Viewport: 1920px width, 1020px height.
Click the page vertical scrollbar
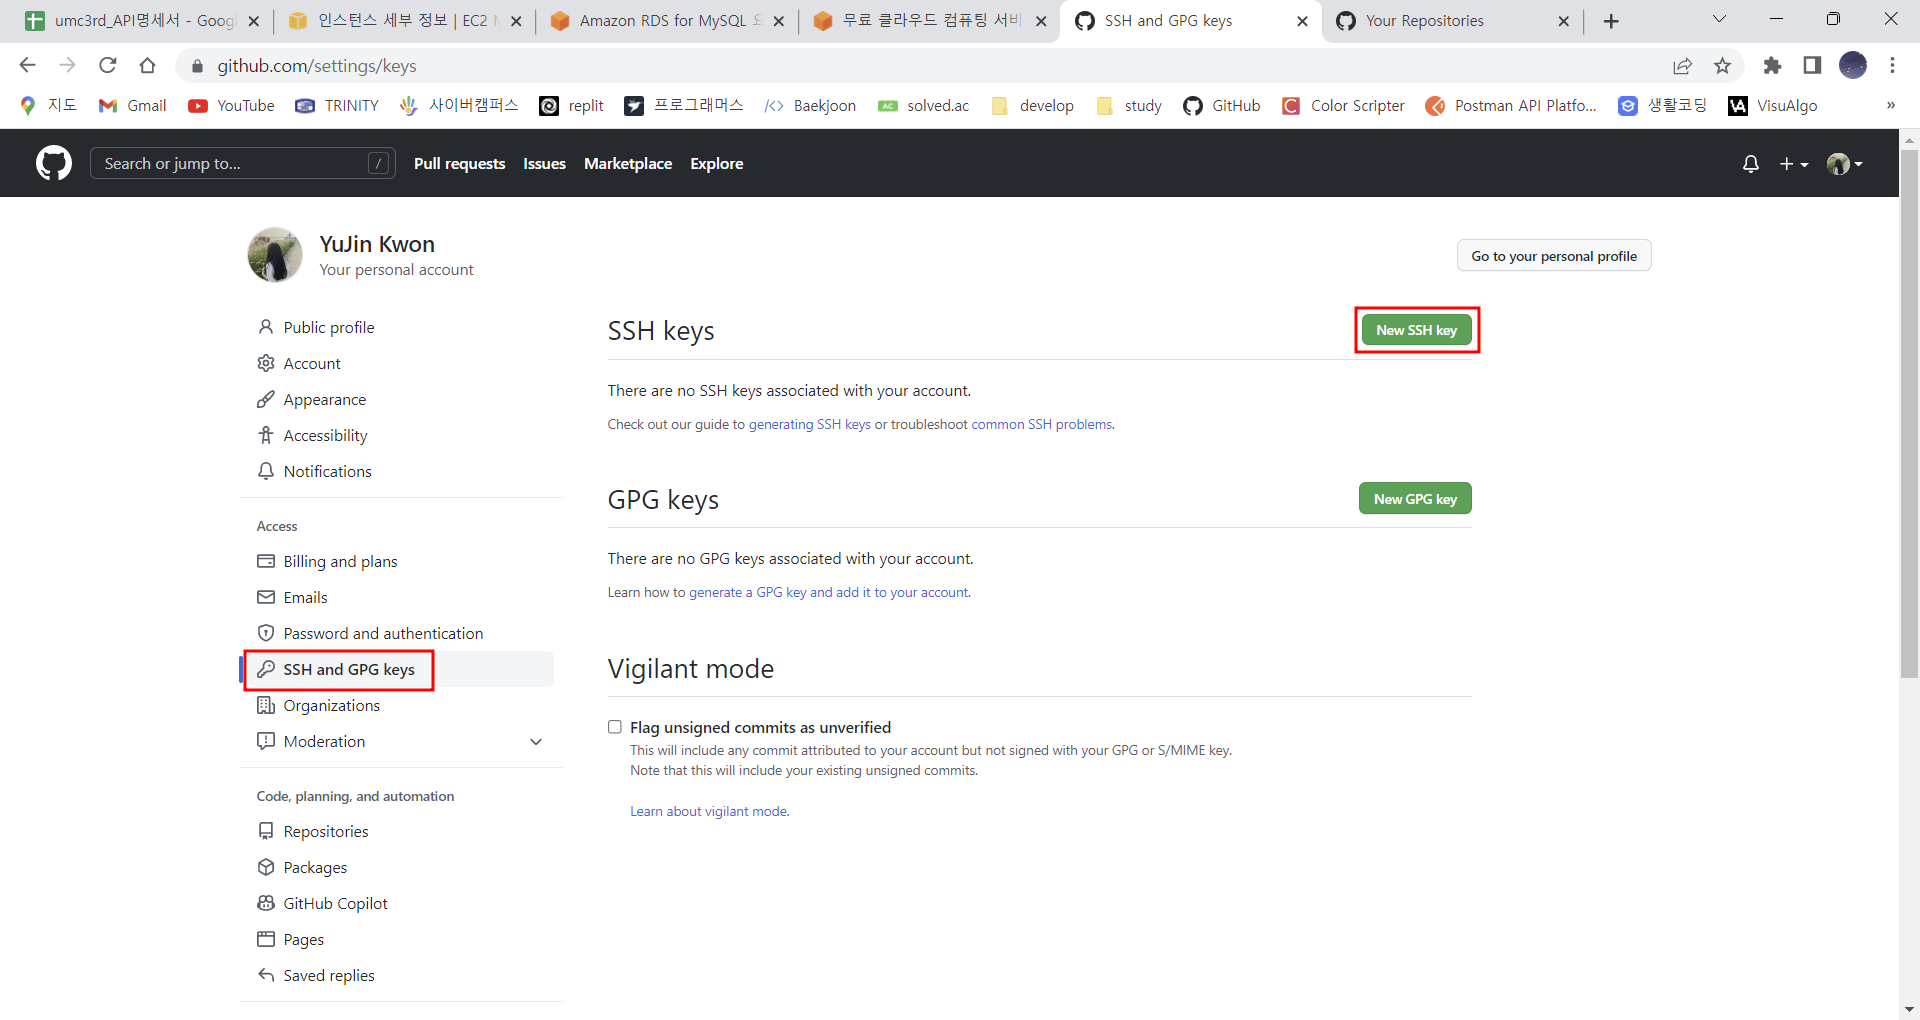(1909, 414)
